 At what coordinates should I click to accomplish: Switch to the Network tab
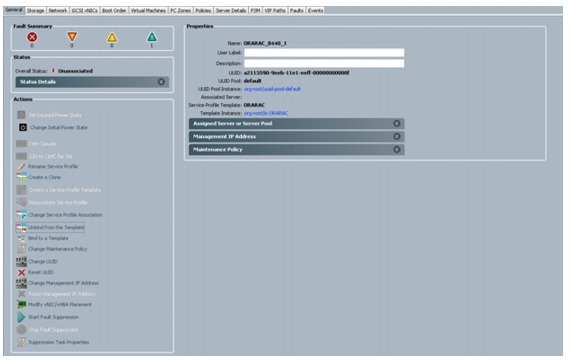(58, 11)
